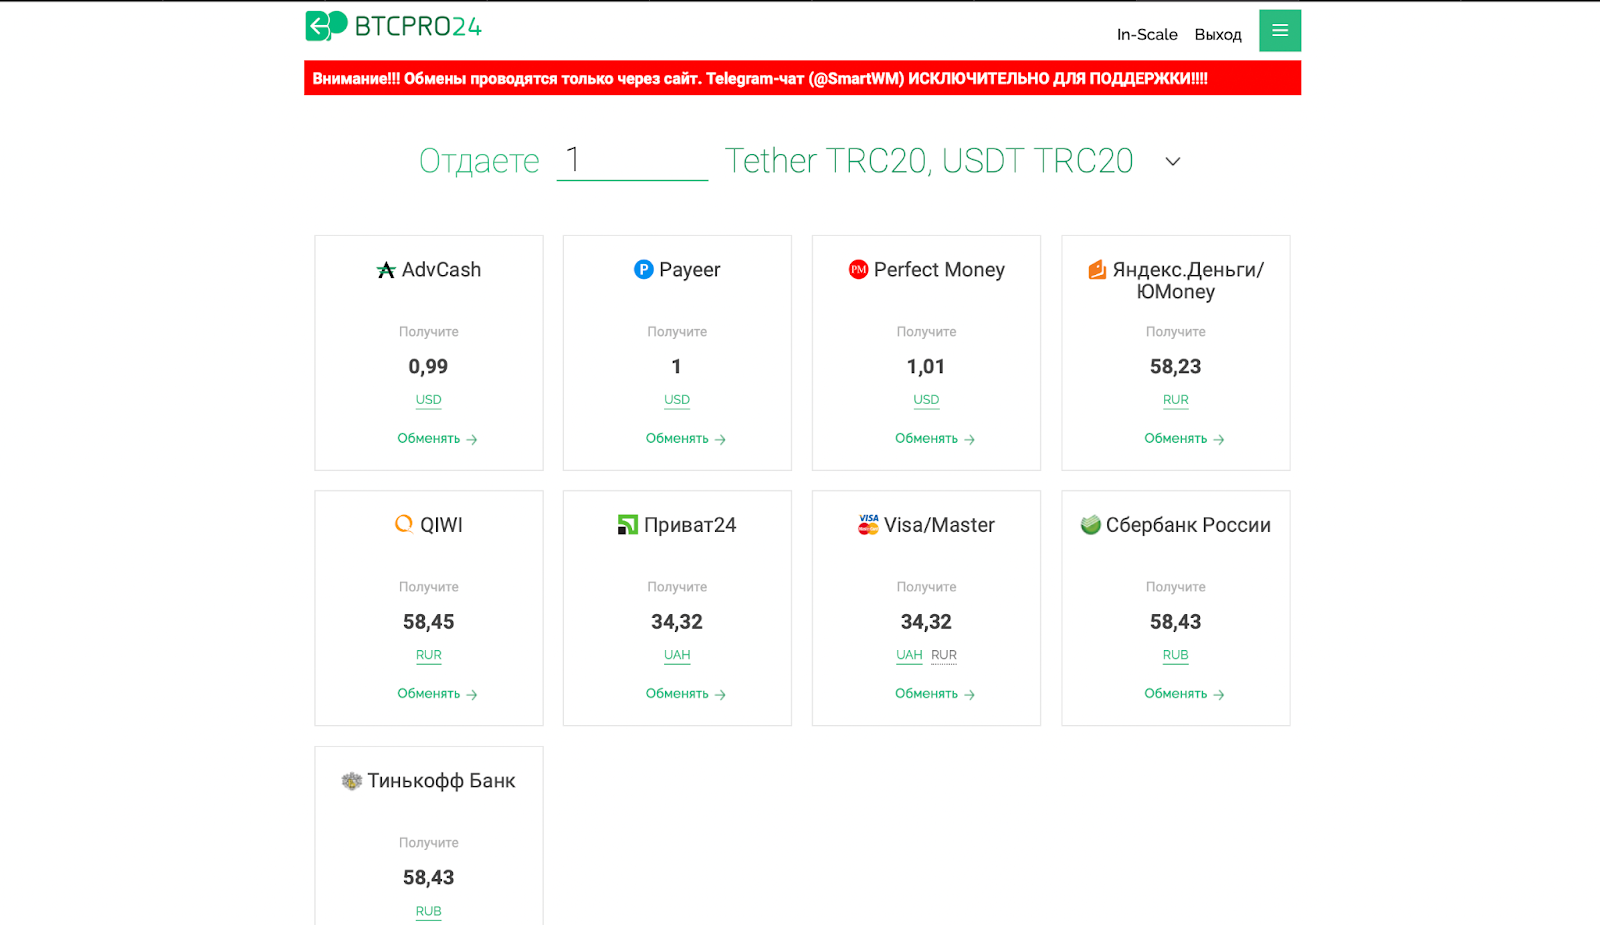The height and width of the screenshot is (925, 1600).
Task: Click the AdvCash card title
Action: pyautogui.click(x=441, y=270)
